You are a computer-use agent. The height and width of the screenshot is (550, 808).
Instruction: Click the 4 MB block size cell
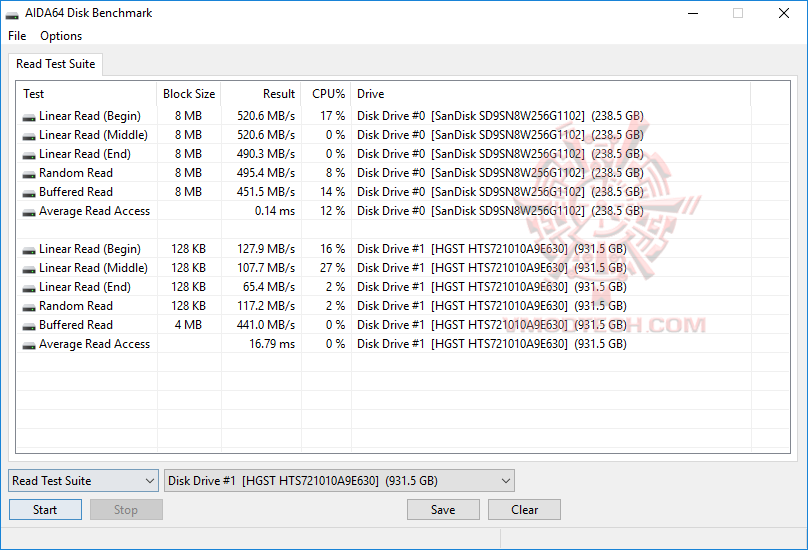point(188,325)
